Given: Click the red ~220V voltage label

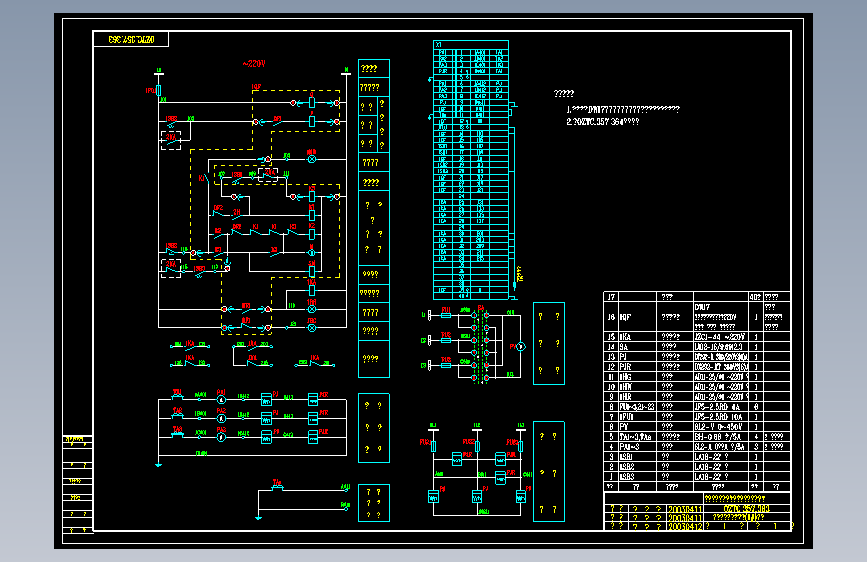Looking at the screenshot, I should click(254, 64).
